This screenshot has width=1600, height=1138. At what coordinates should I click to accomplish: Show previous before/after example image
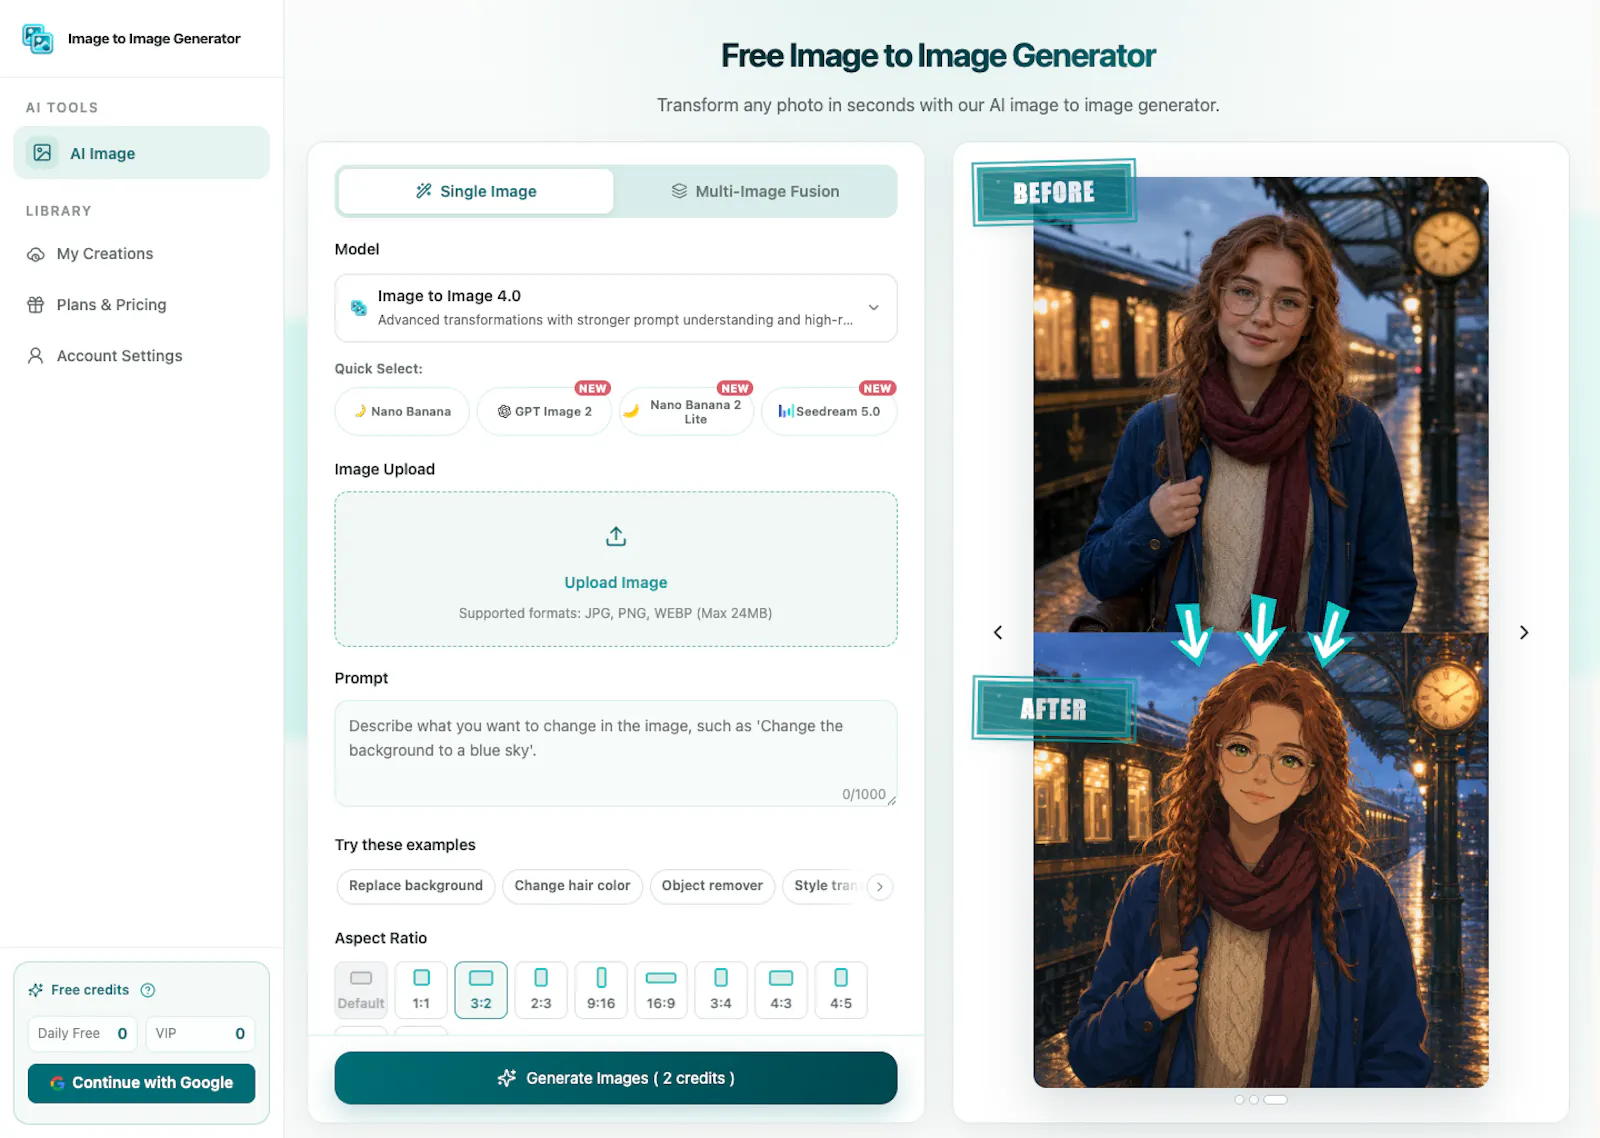click(998, 632)
